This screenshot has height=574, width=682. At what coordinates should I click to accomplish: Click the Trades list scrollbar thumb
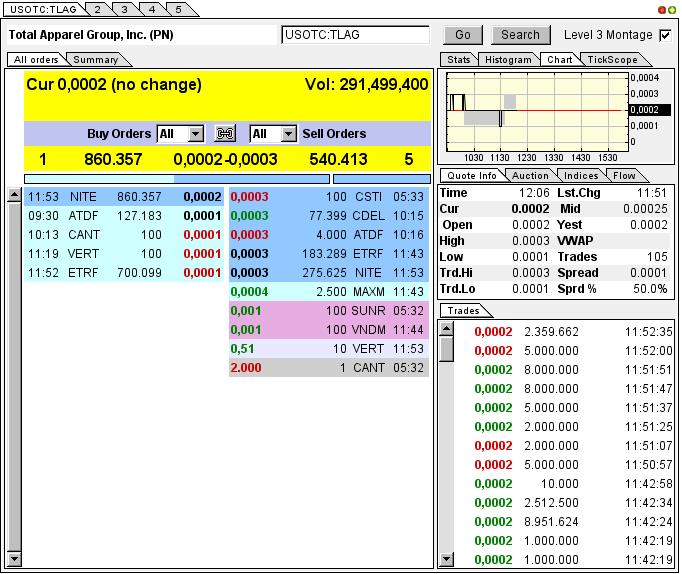[x=446, y=349]
